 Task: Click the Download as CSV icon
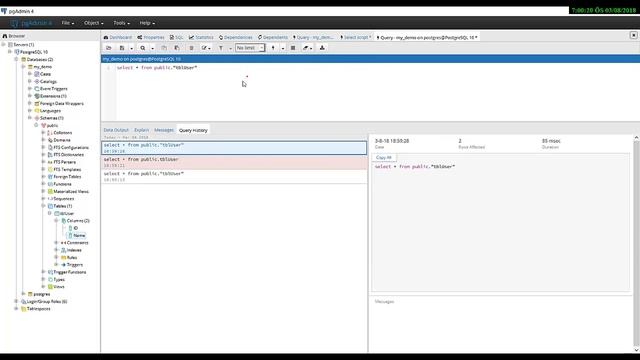322,48
